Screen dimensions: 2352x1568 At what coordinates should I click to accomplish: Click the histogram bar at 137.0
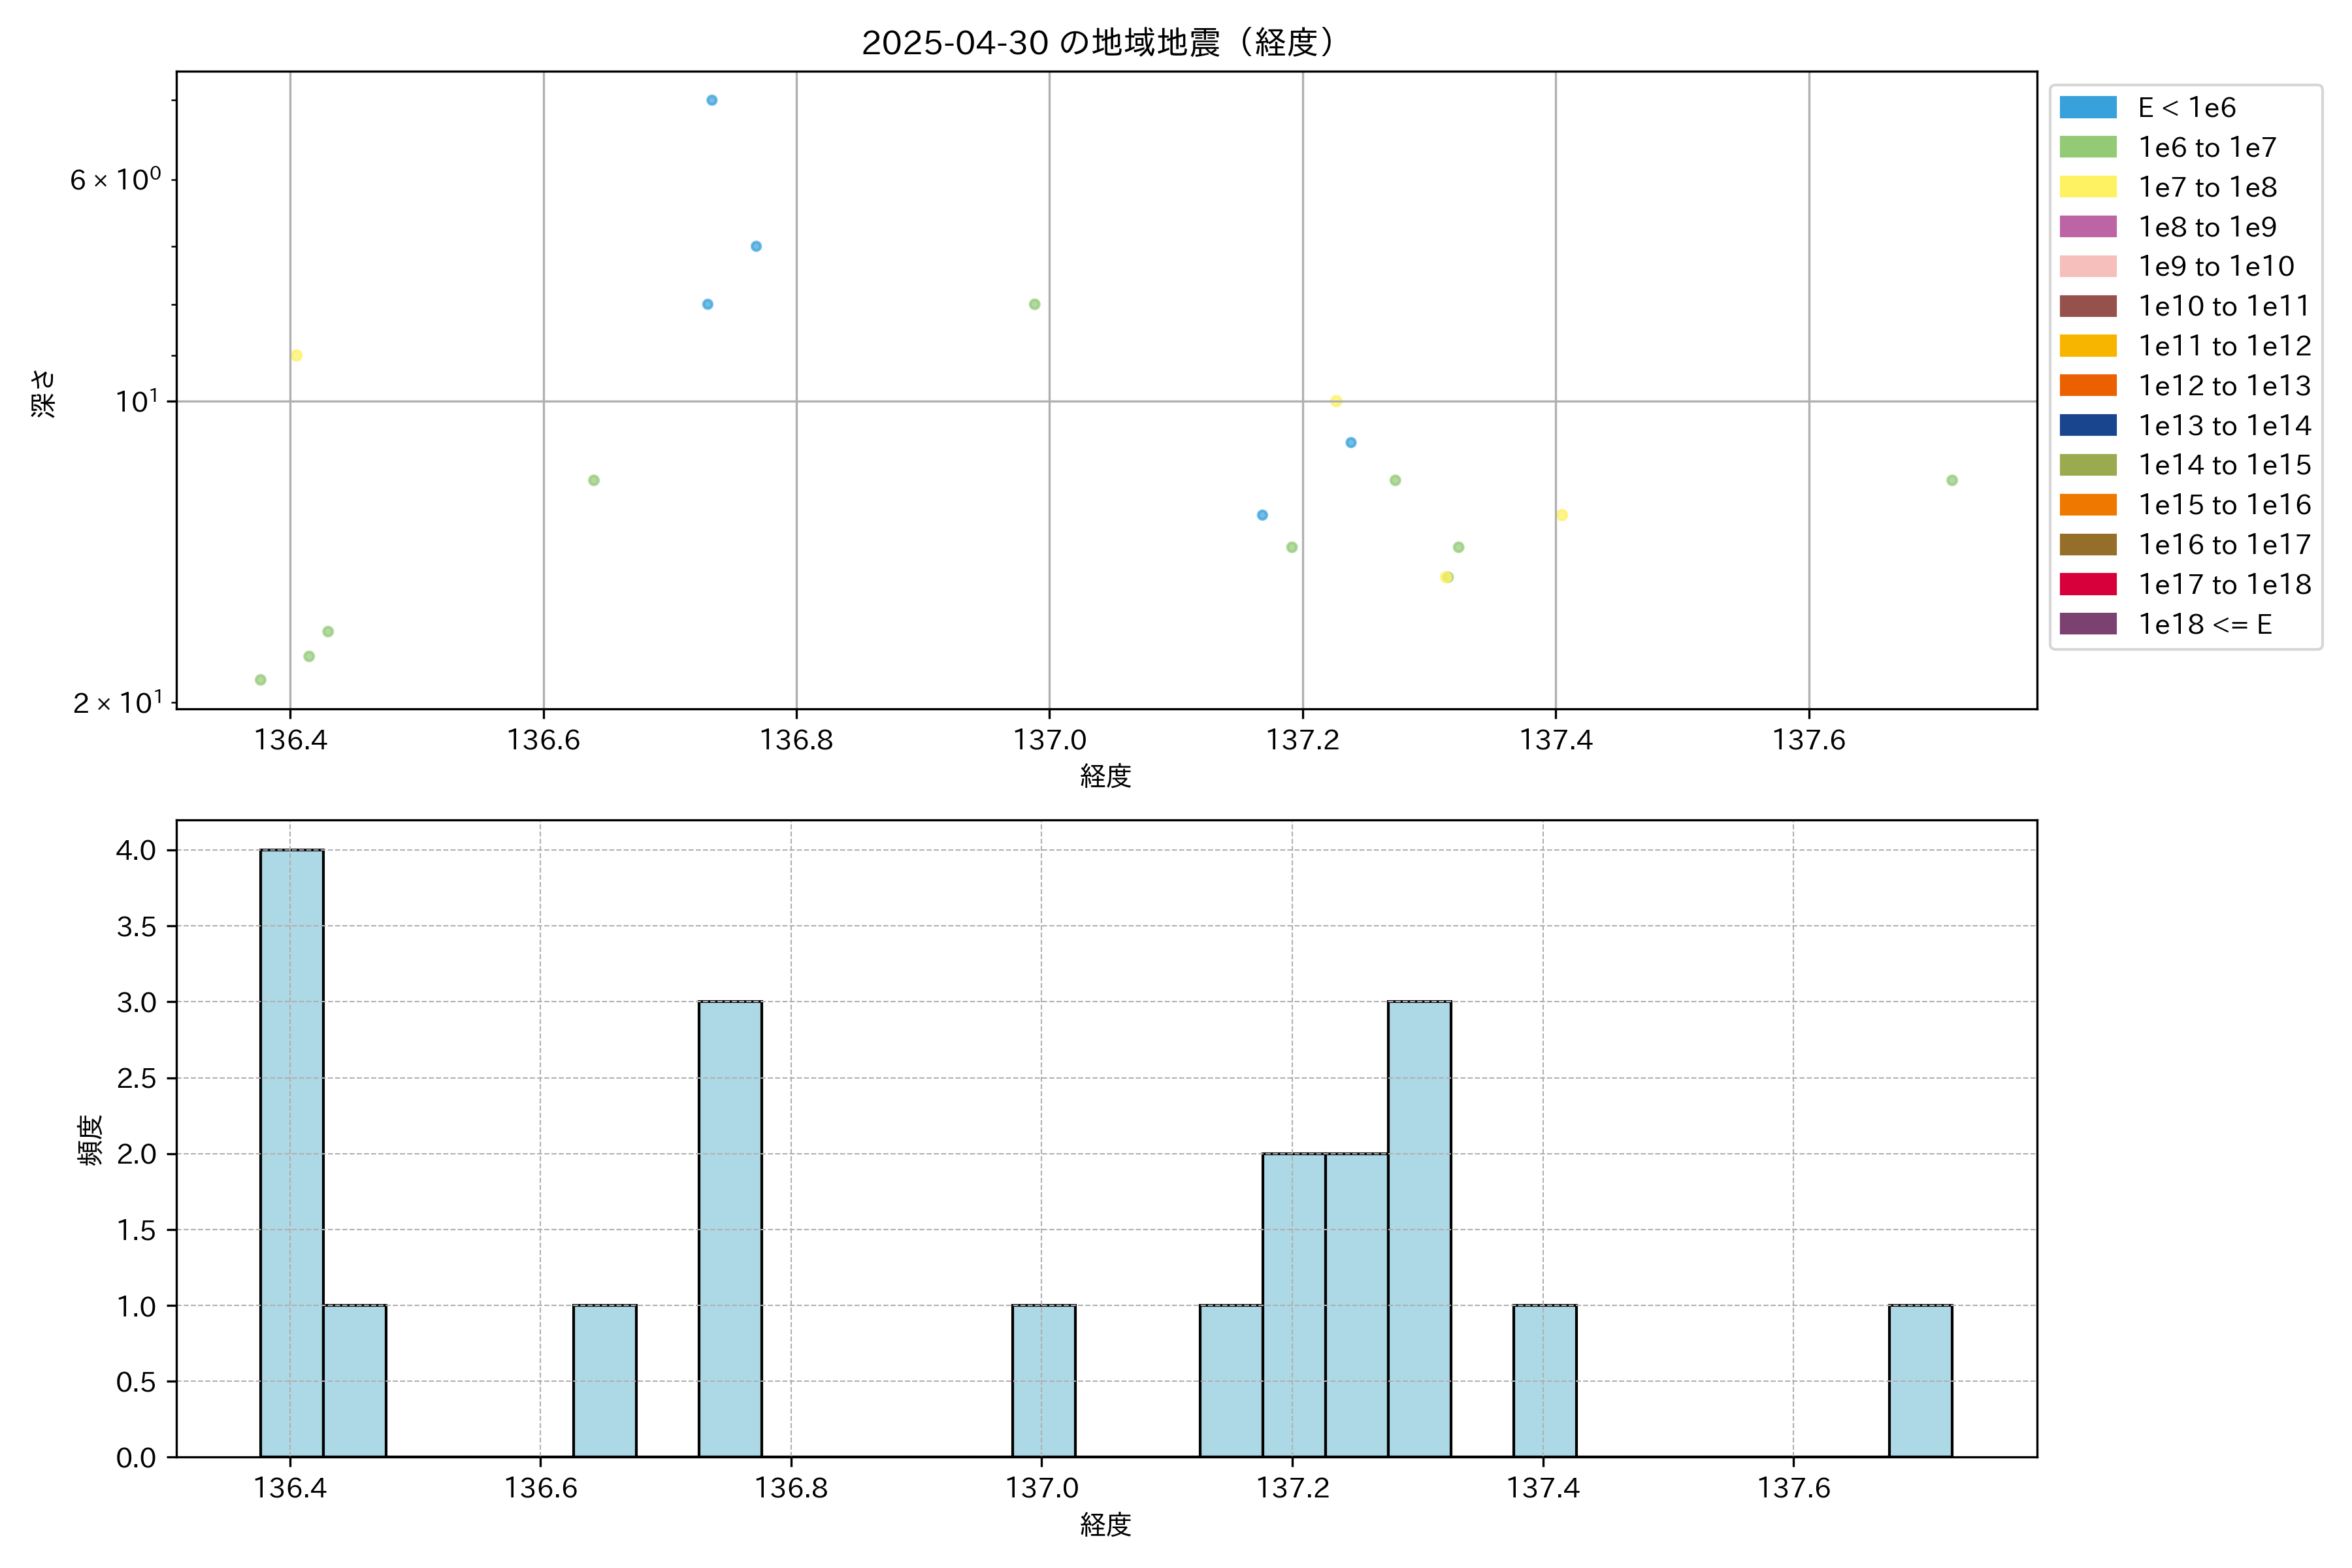[1043, 1380]
